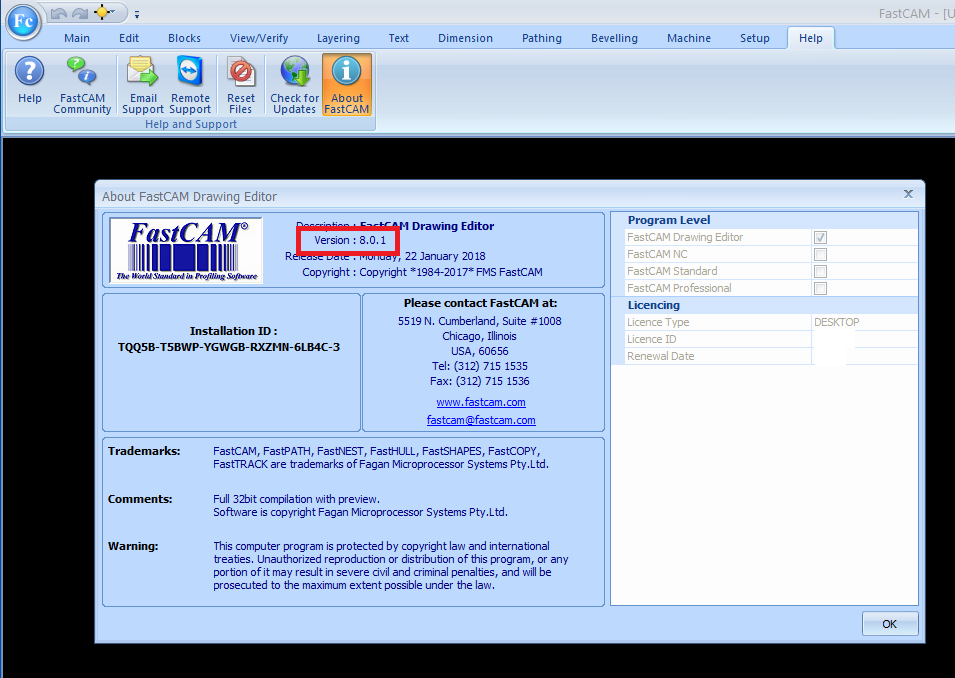
Task: Open the Pathing ribbon tab
Action: click(x=541, y=38)
